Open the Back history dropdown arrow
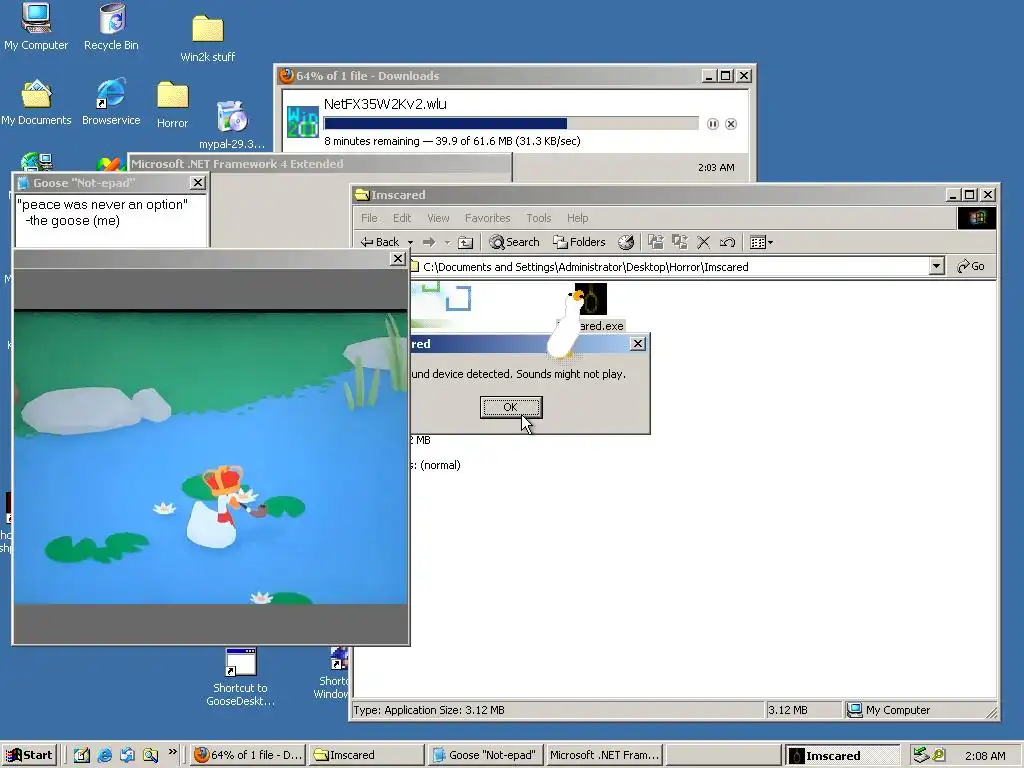This screenshot has height=768, width=1024. pyautogui.click(x=410, y=242)
